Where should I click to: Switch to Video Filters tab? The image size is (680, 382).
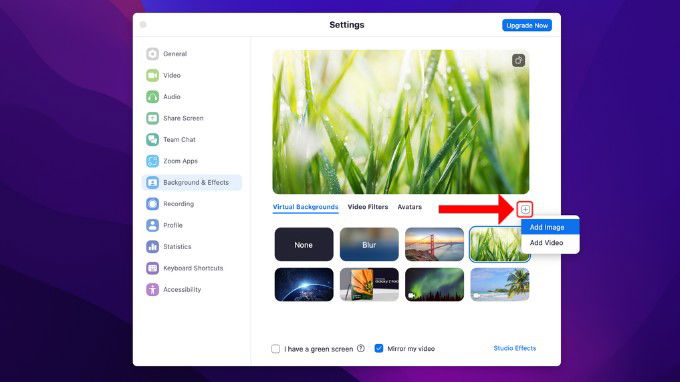click(x=368, y=207)
